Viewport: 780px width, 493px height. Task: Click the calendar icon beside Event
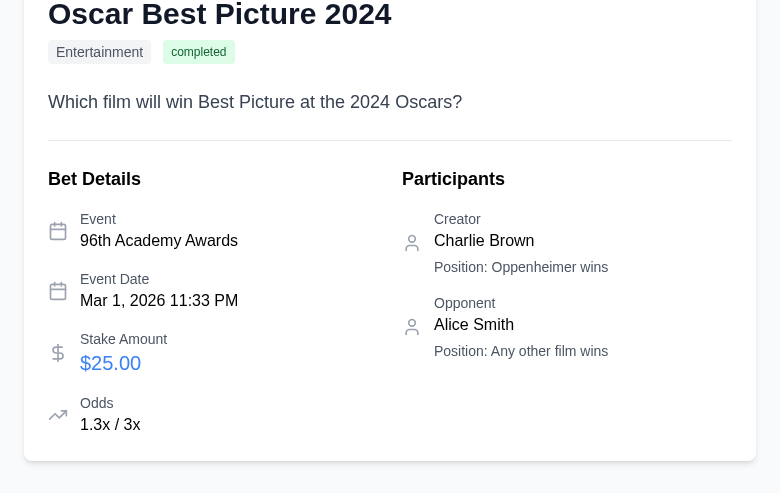[x=58, y=231]
